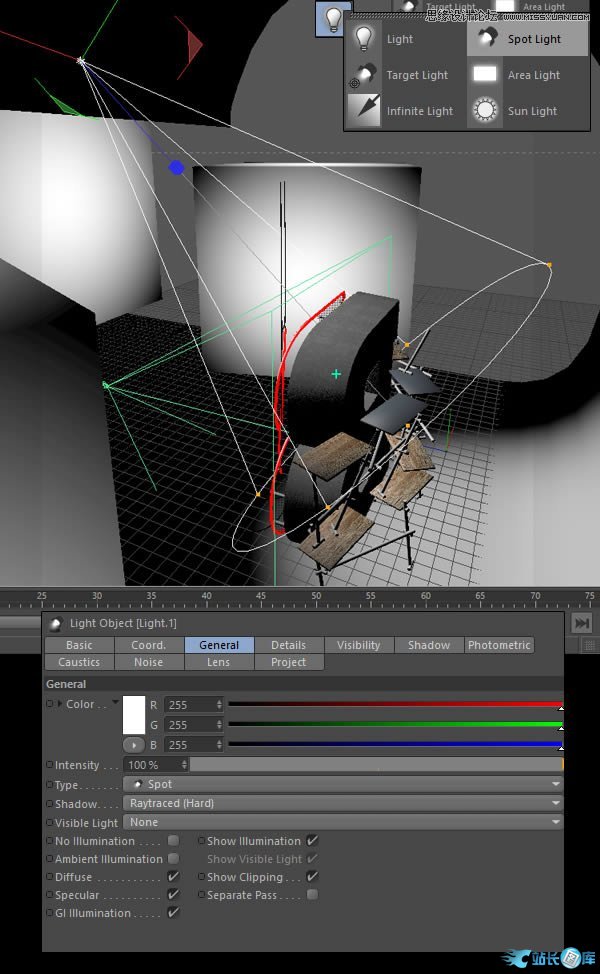This screenshot has width=600, height=974.
Task: Enable the No Illumination checkbox
Action: click(x=174, y=841)
